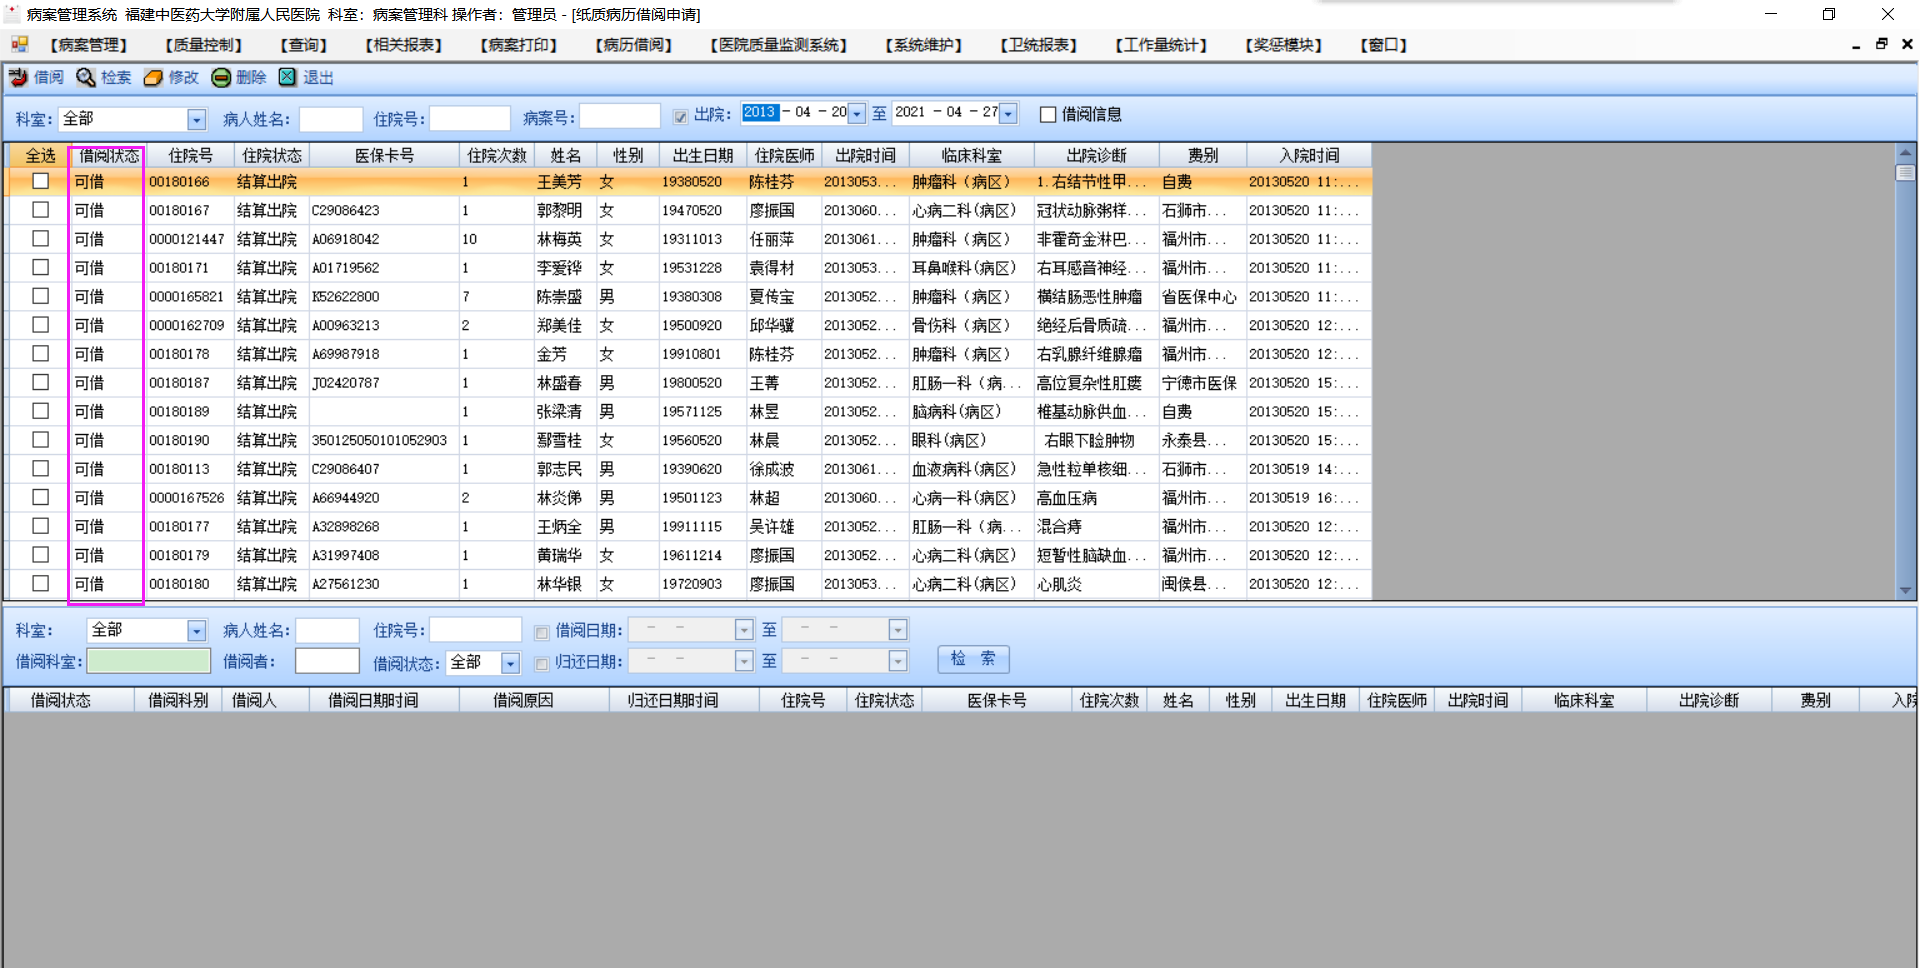Click the 归还日期时间 column header
1920x968 pixels.
coord(673,700)
